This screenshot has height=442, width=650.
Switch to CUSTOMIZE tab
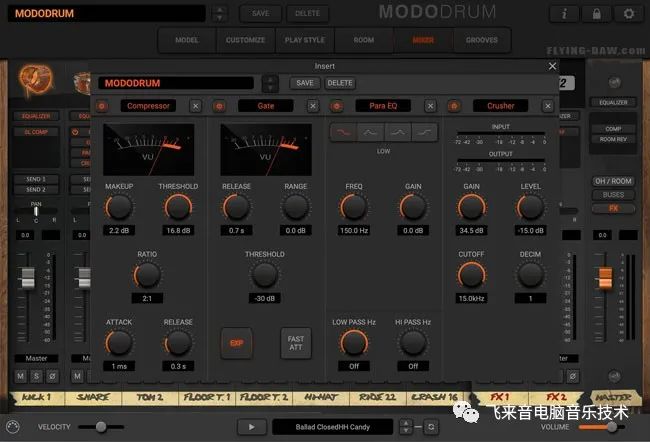pyautogui.click(x=245, y=40)
